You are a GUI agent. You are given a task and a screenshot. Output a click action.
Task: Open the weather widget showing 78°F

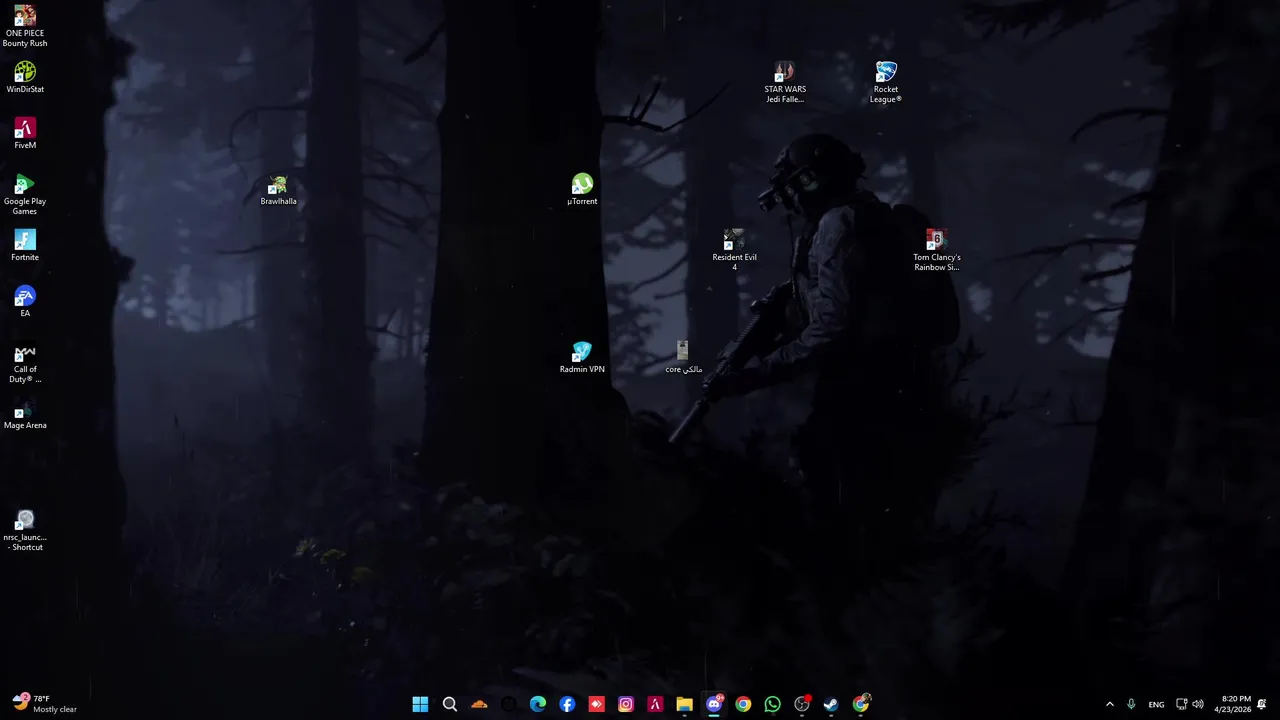pos(45,704)
